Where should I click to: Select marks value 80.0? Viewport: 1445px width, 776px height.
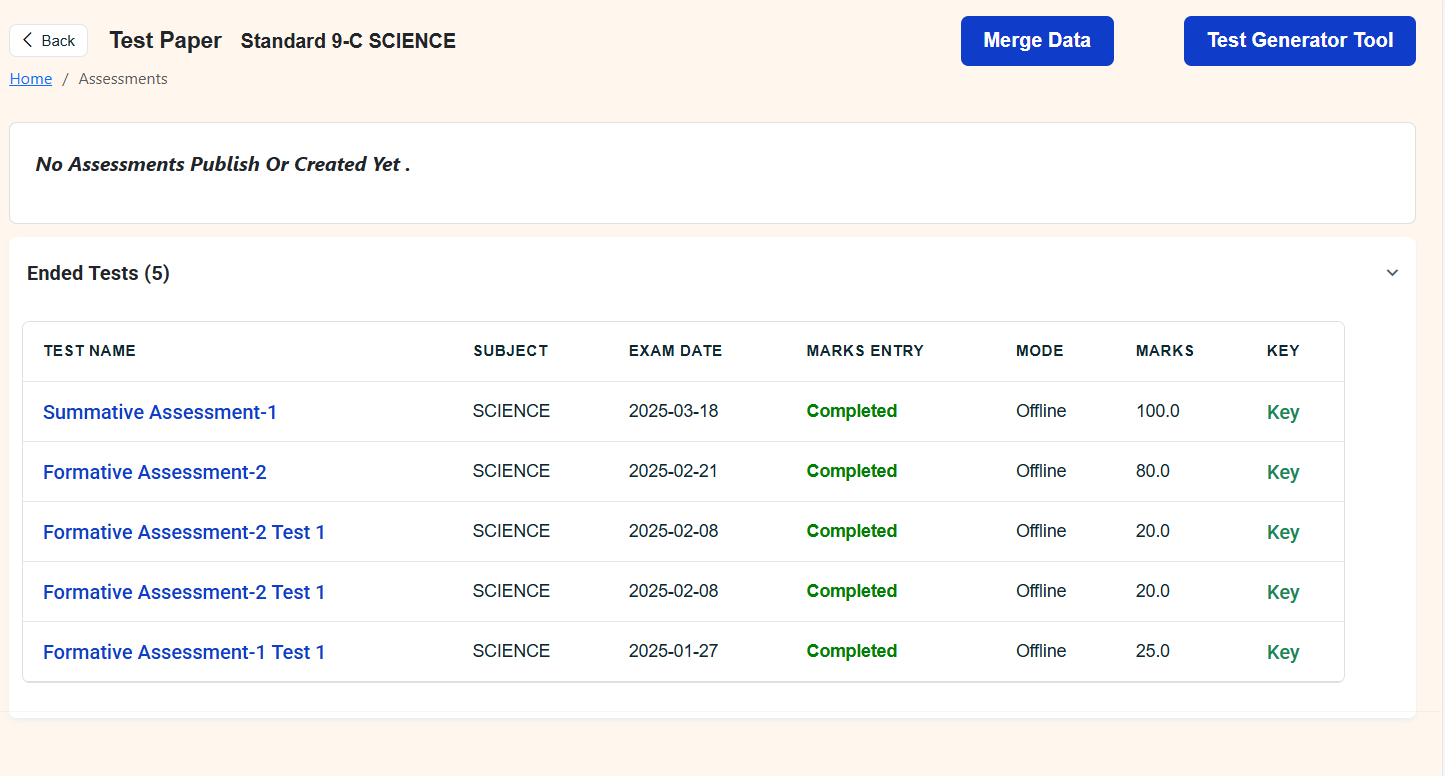(1153, 471)
